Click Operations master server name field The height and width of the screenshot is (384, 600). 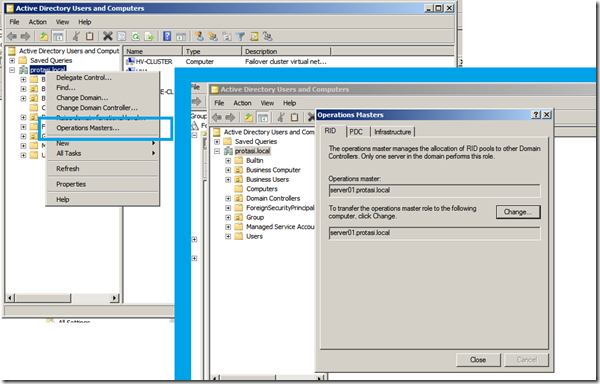pos(434,190)
